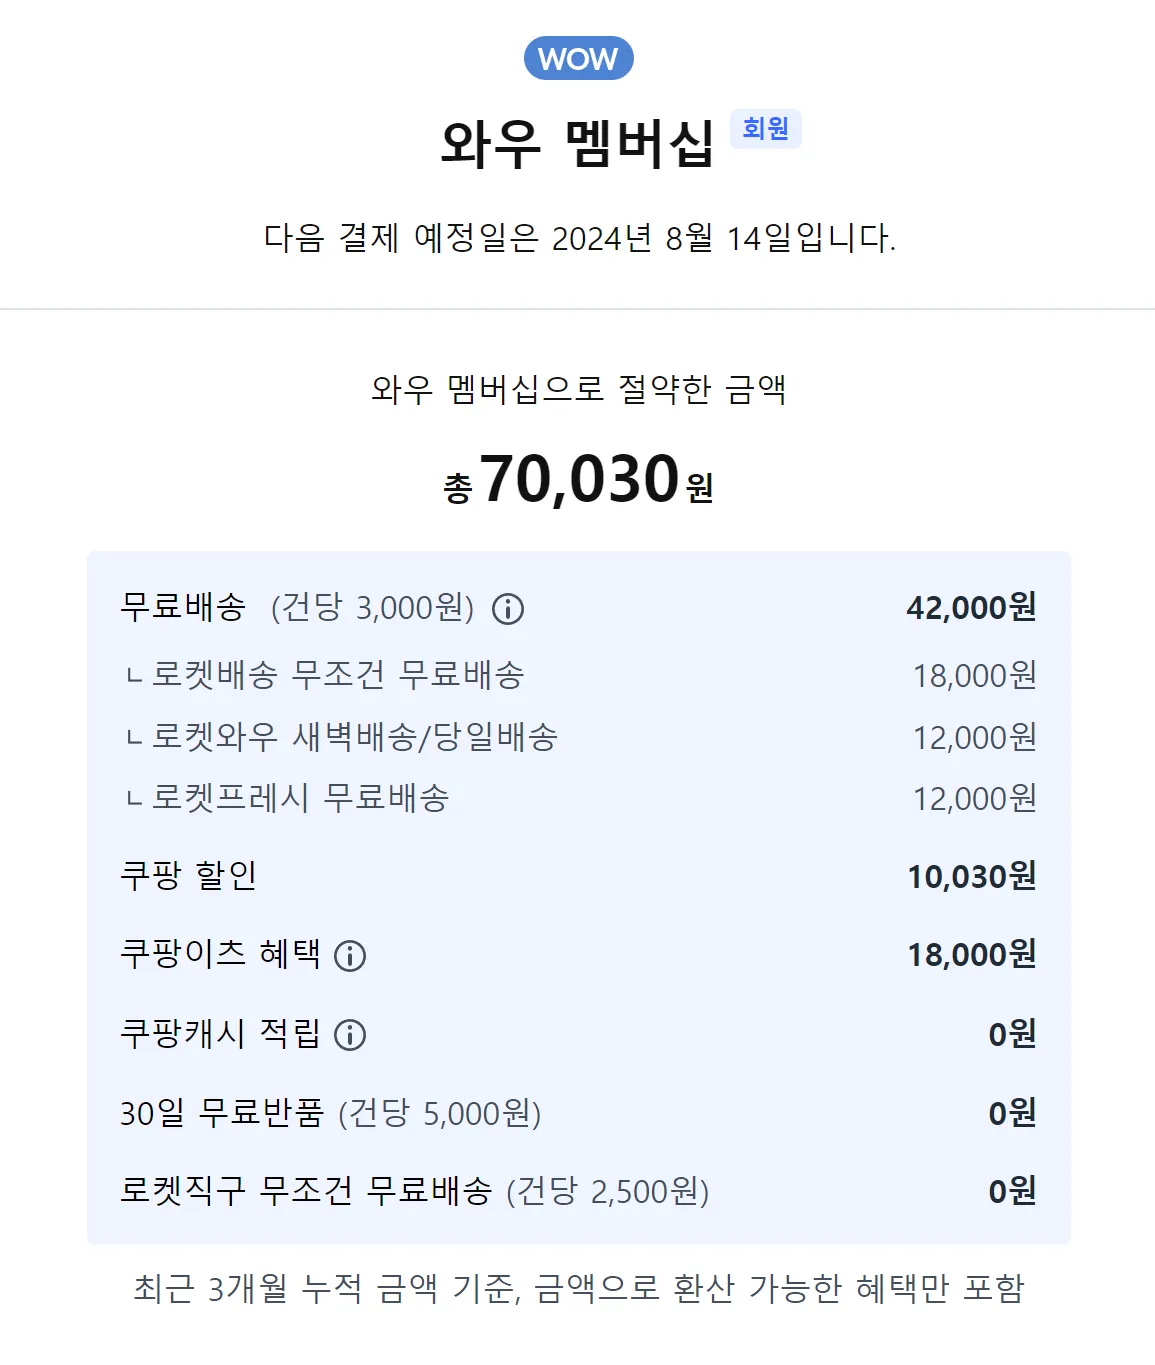
Task: Open info icon next to 무료배송
Action: point(508,609)
